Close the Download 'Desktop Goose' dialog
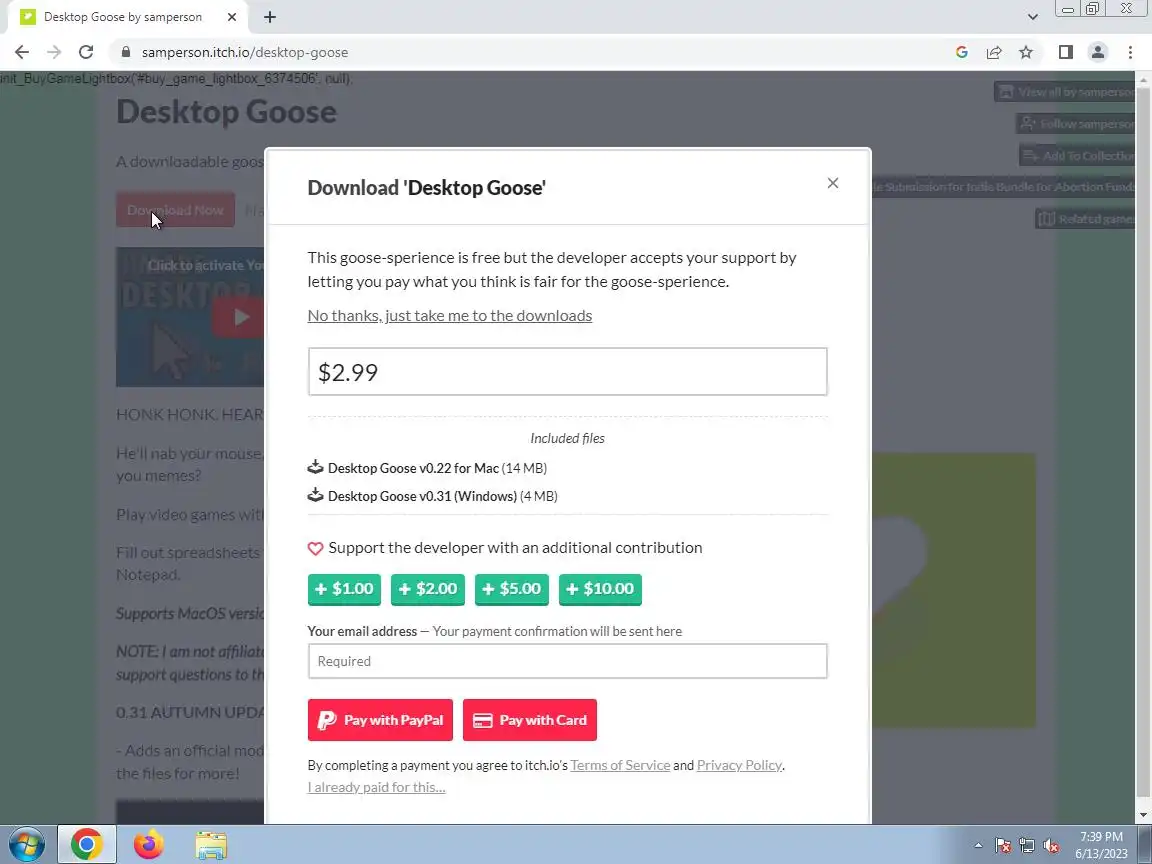The image size is (1152, 864). (x=832, y=183)
